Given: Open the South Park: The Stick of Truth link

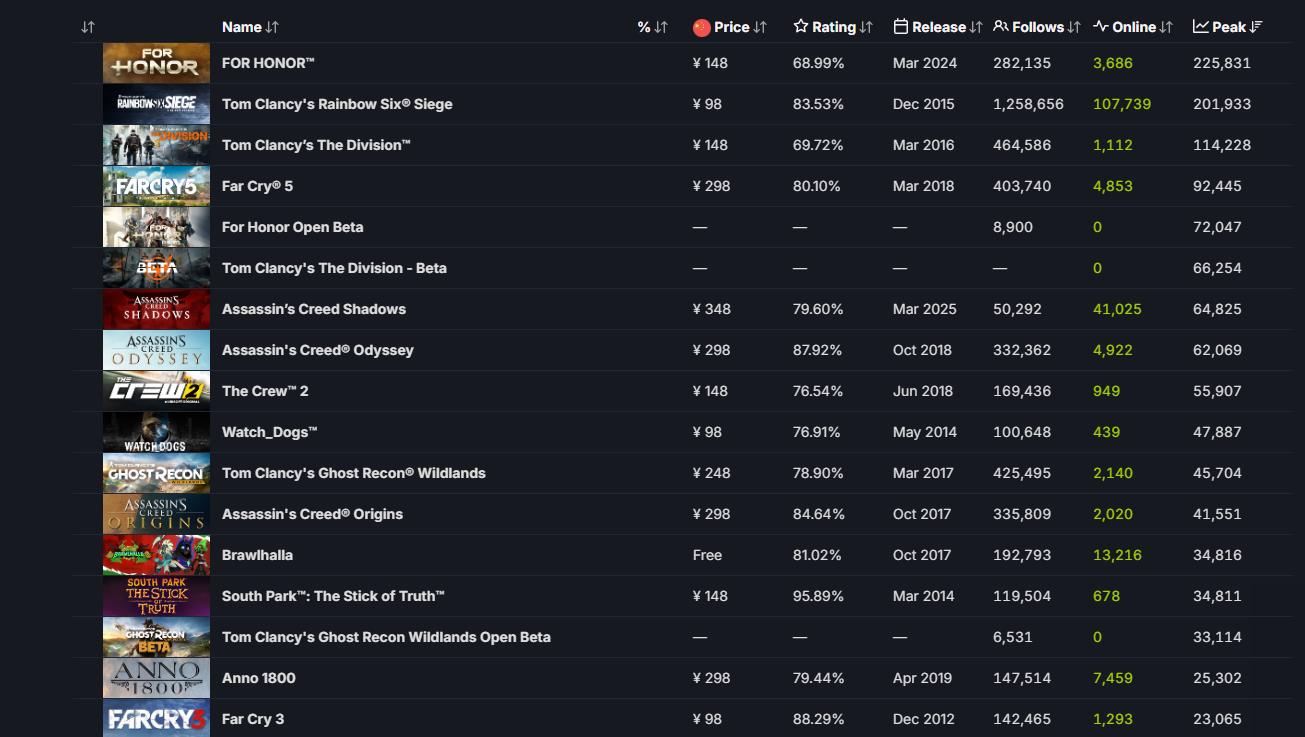Looking at the screenshot, I should pos(333,596).
